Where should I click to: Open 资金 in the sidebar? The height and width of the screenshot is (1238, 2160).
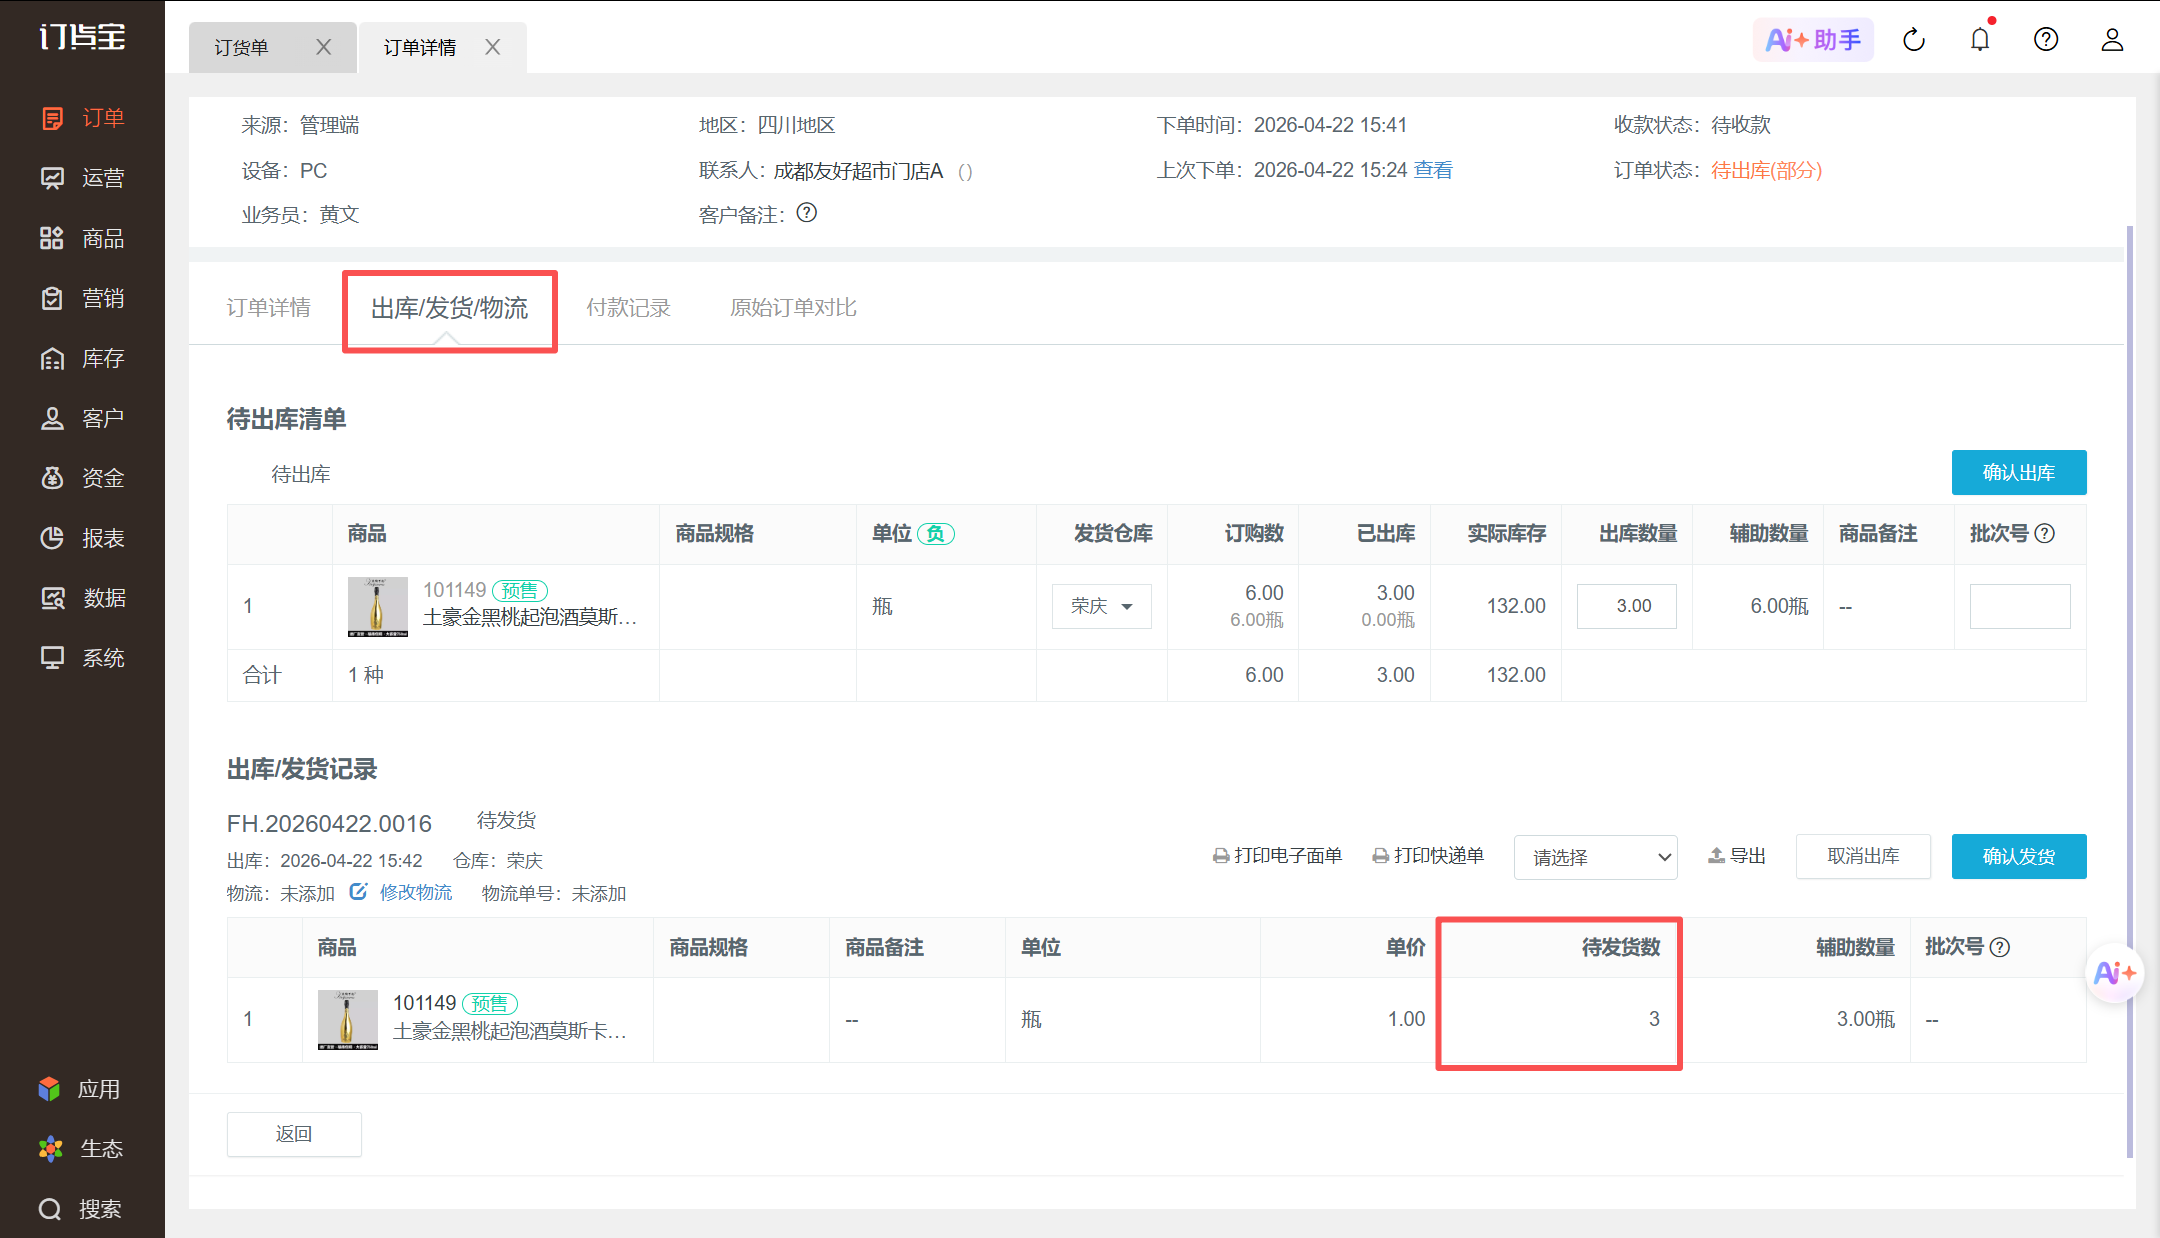82,478
